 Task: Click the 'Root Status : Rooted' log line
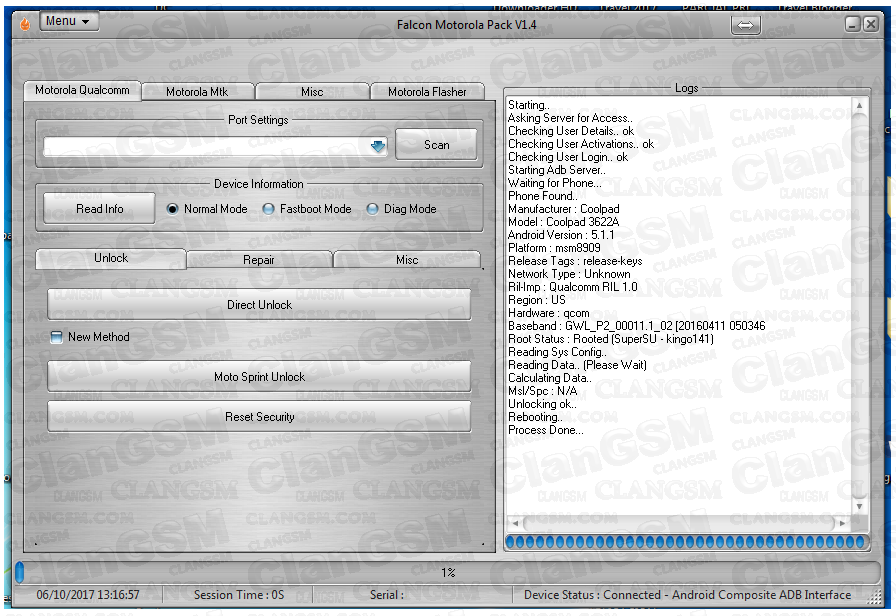click(x=611, y=339)
